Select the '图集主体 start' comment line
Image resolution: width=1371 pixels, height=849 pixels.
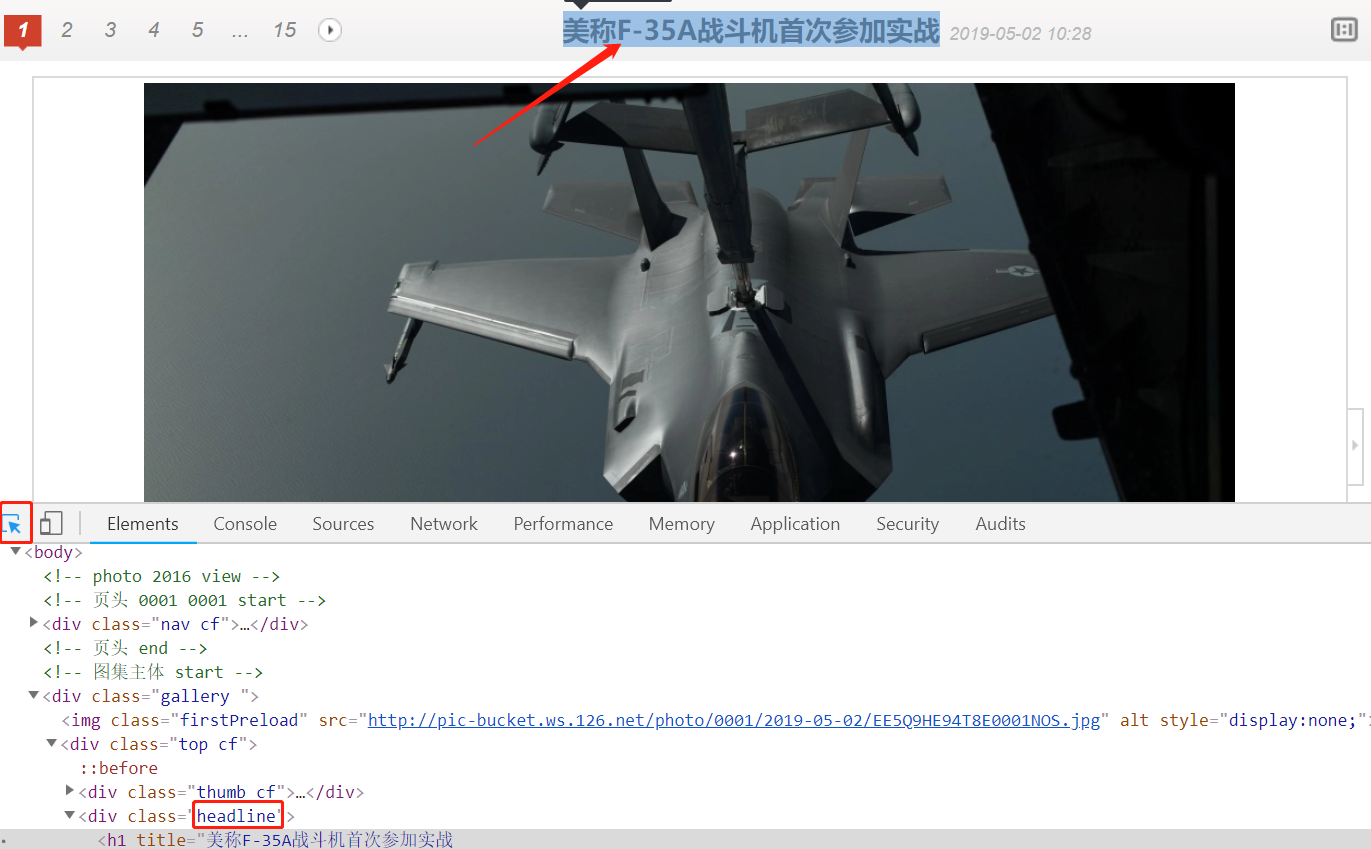pos(153,672)
